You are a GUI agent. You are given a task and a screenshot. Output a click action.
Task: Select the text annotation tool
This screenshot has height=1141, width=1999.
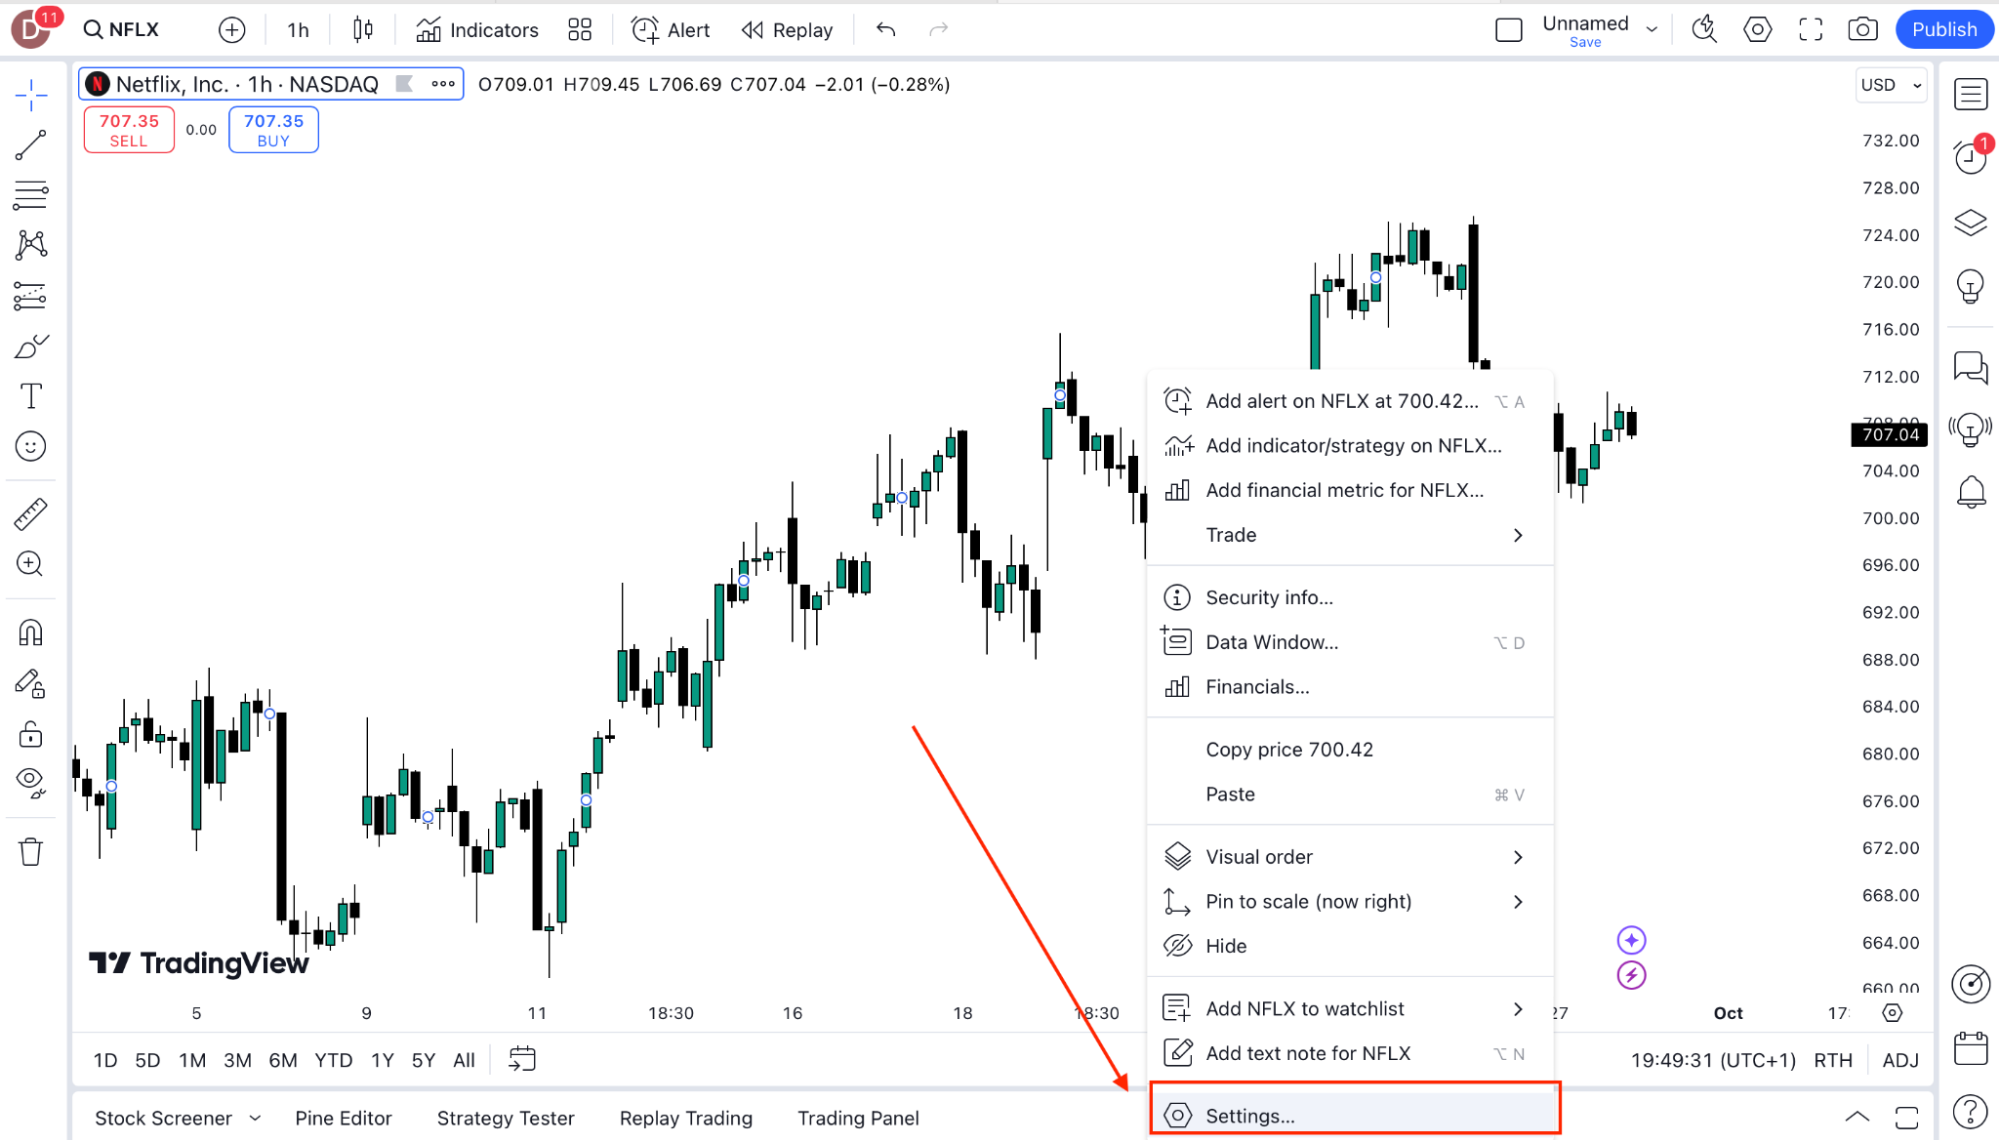(30, 396)
